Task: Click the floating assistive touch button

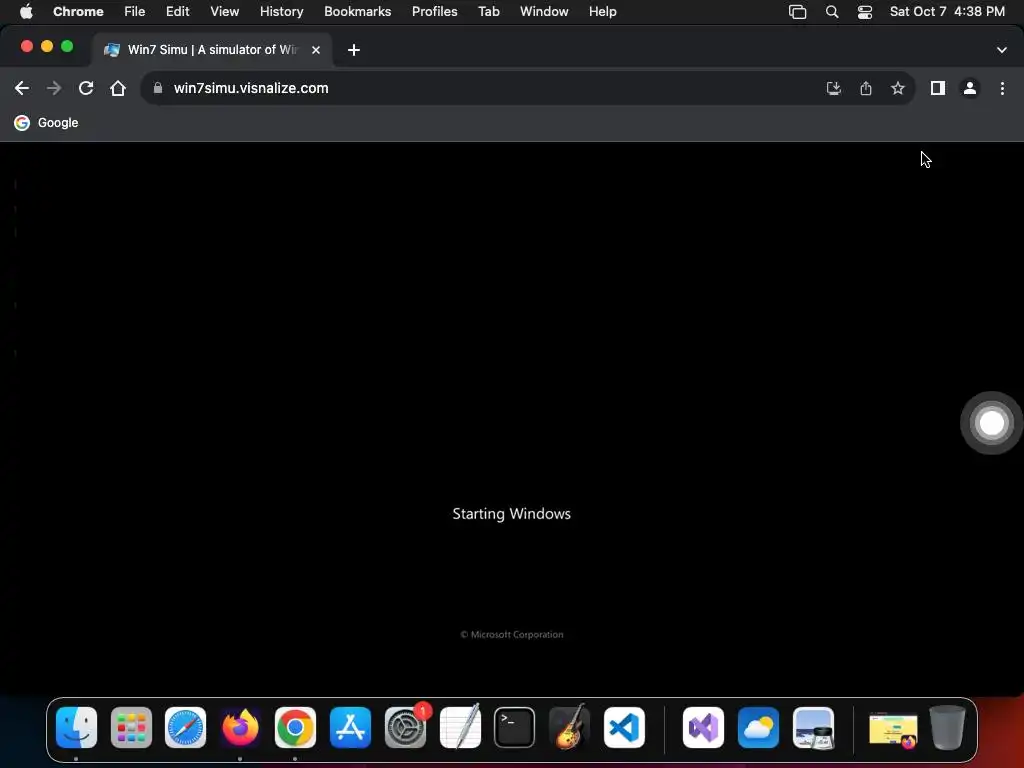Action: (x=991, y=423)
